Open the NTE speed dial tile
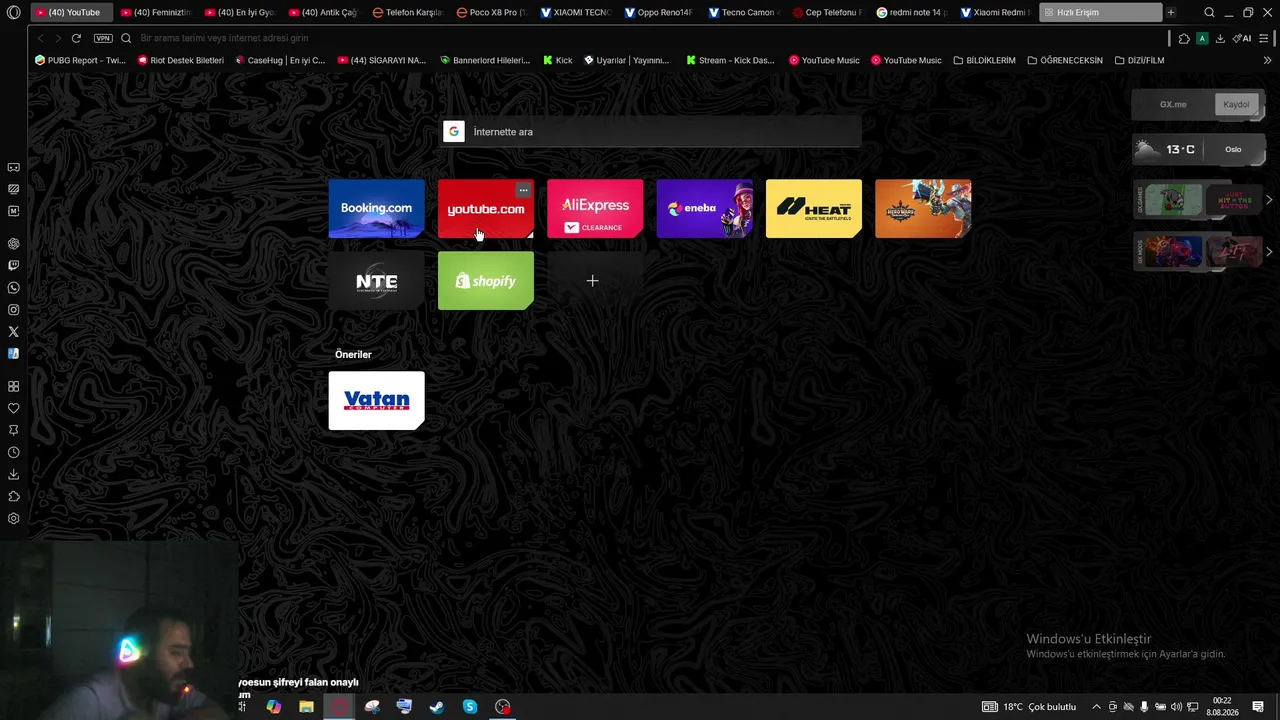 click(376, 281)
